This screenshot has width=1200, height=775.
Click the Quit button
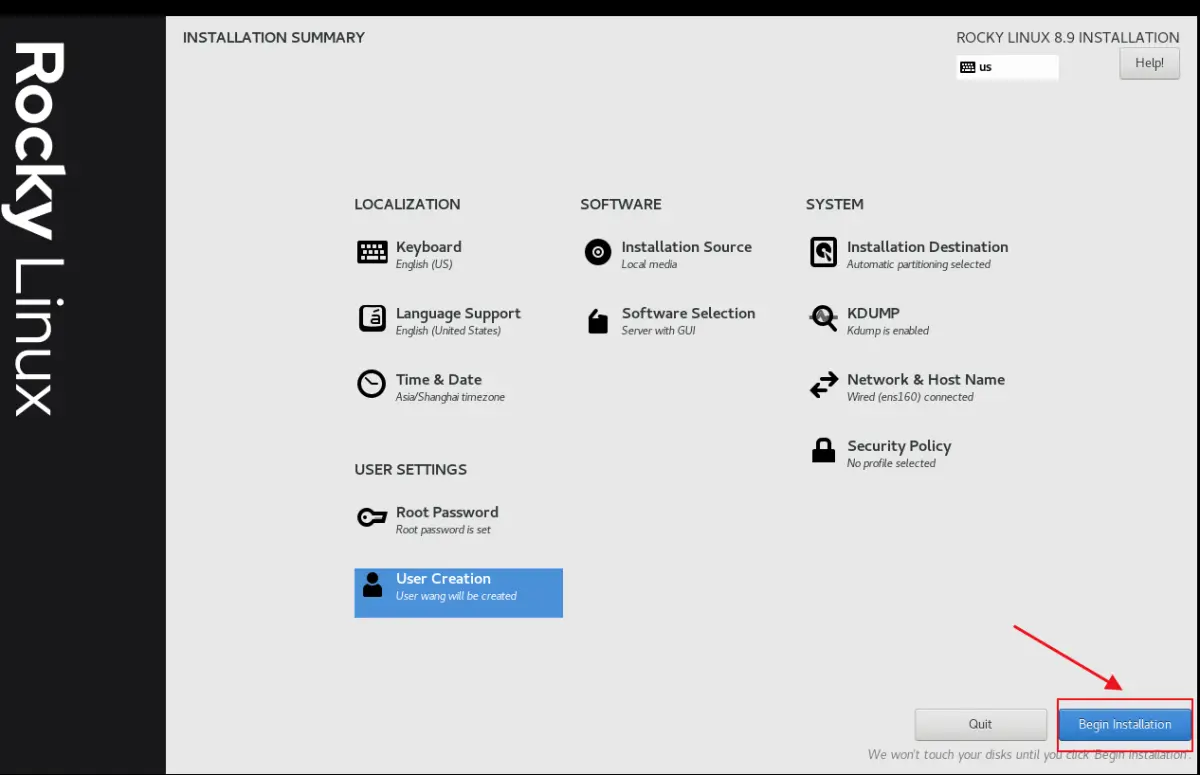980,724
